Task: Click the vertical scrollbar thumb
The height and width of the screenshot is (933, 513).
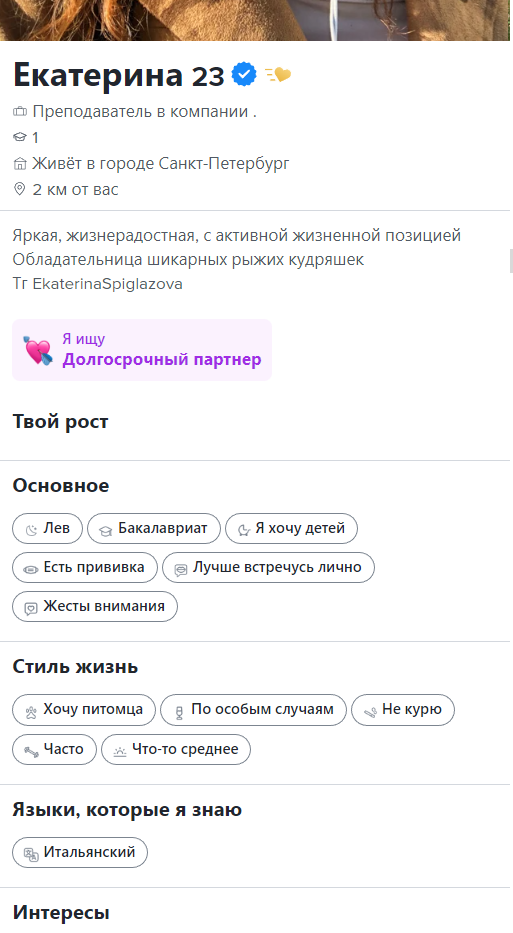Action: (x=511, y=261)
